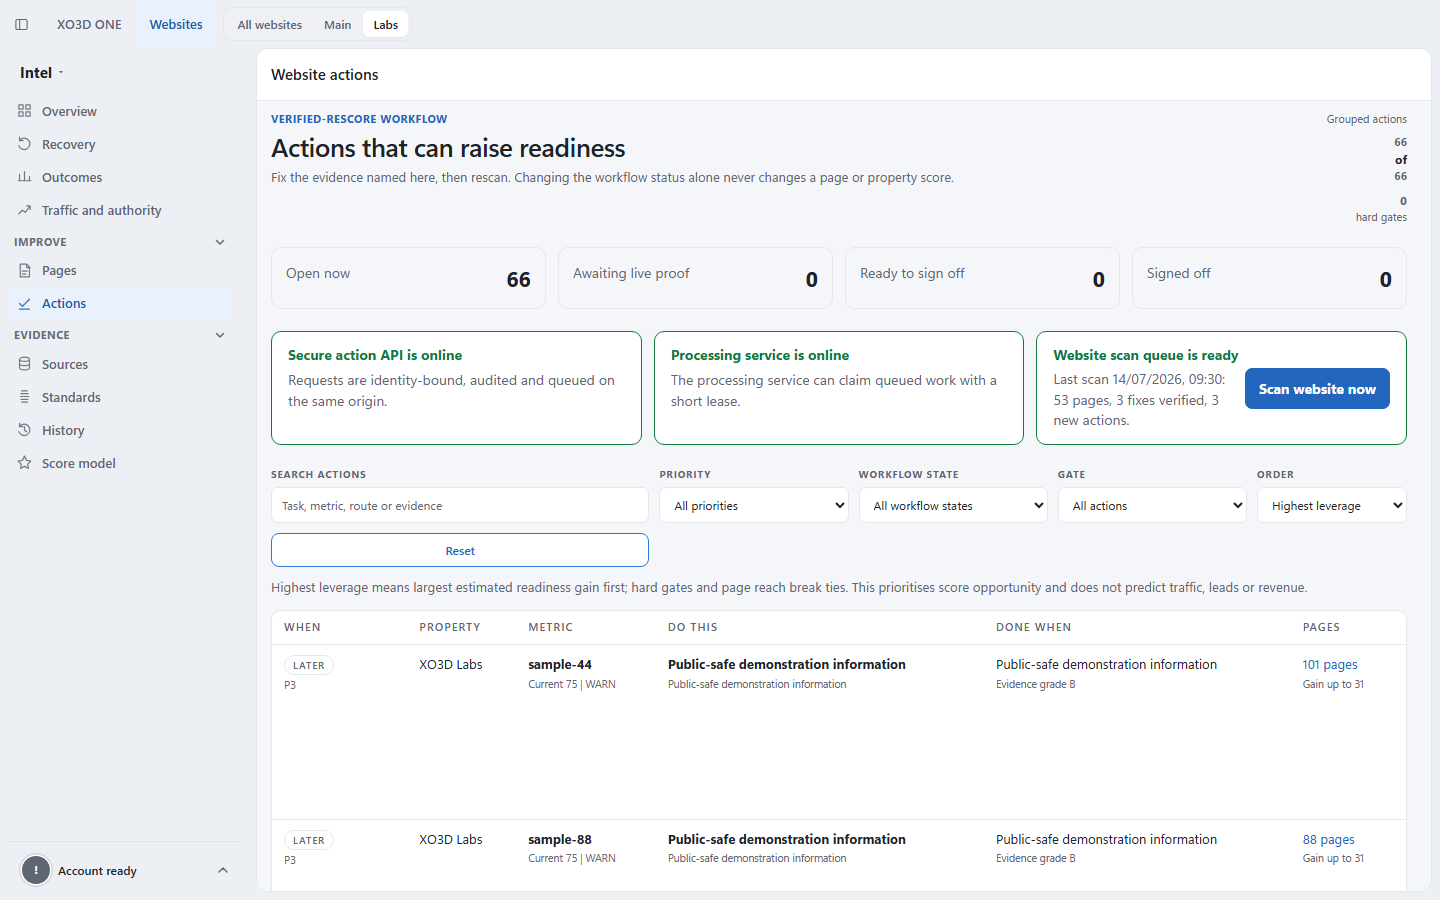
Task: Click the Grouped actions label
Action: point(1367,119)
